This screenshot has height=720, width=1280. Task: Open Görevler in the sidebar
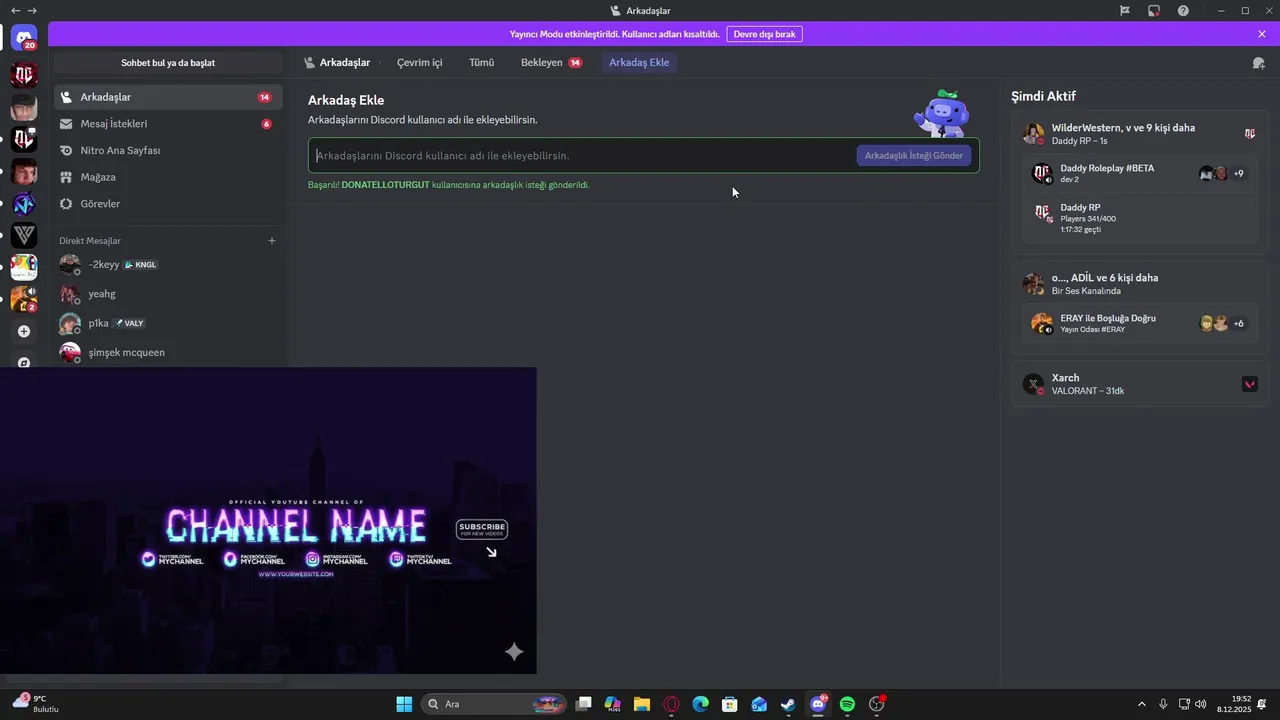click(x=168, y=203)
